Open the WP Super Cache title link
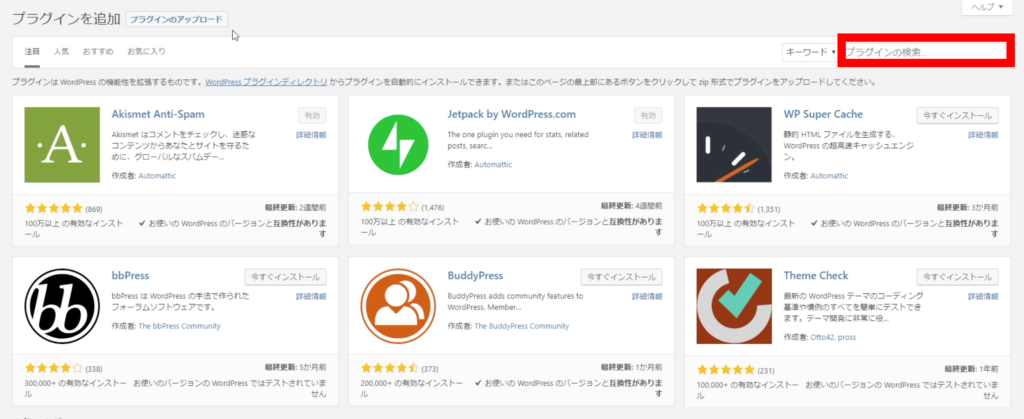This screenshot has height=419, width=1024. [823, 114]
